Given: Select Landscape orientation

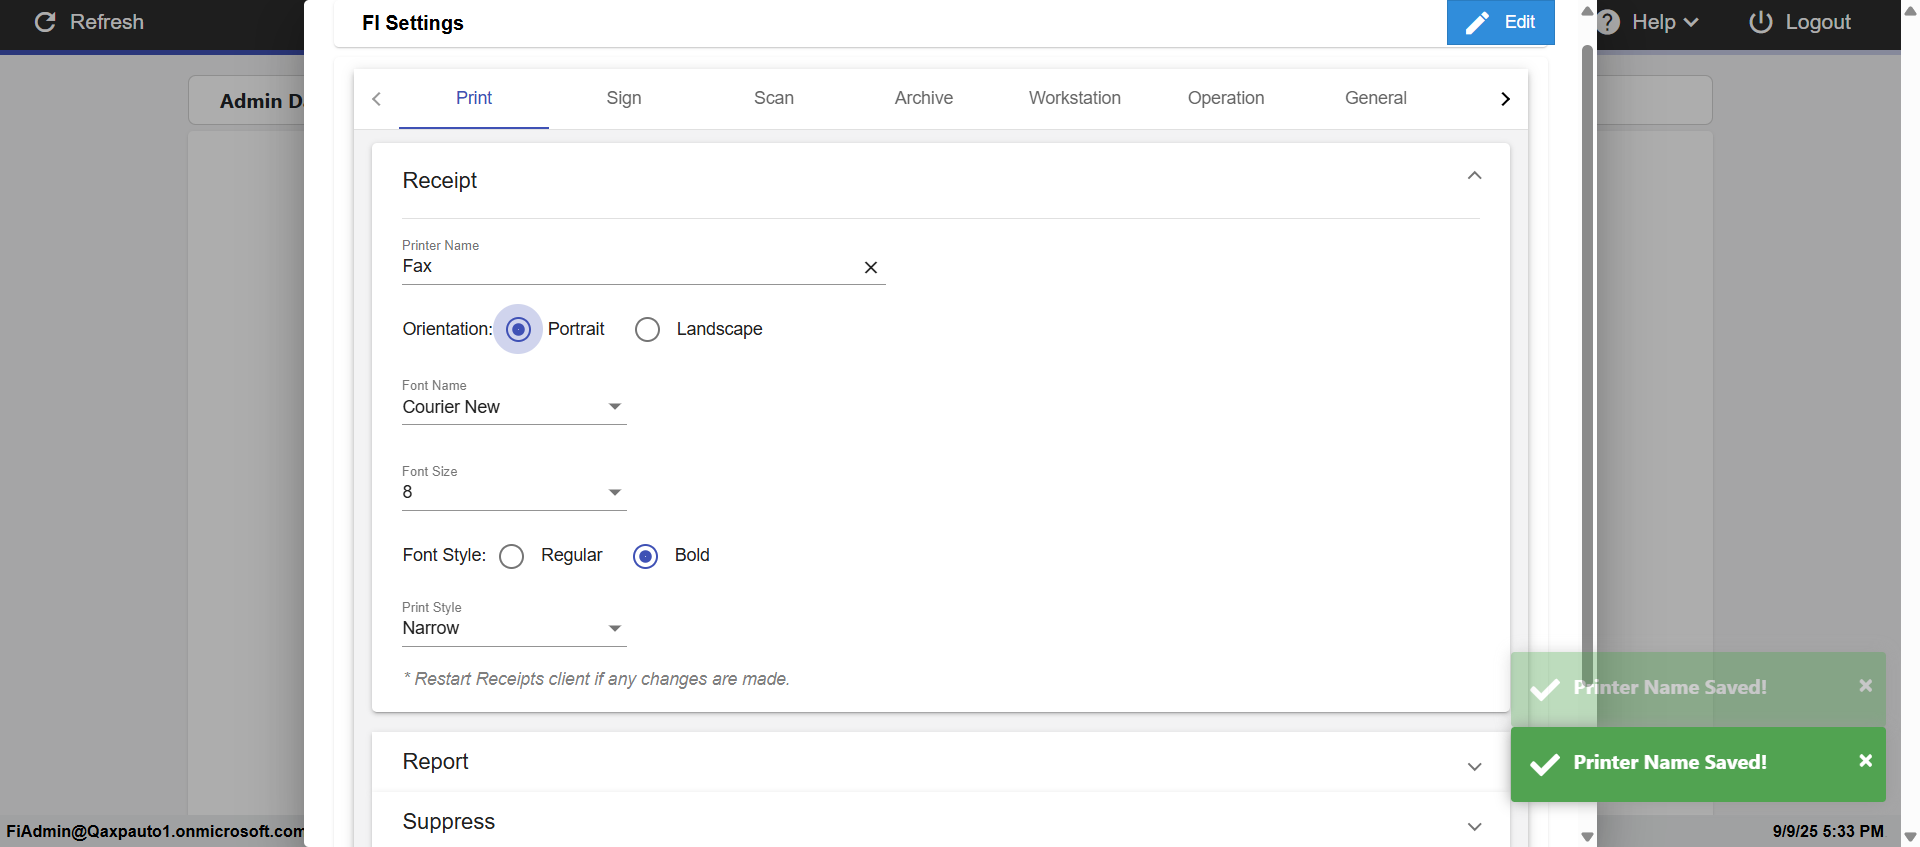Looking at the screenshot, I should (648, 329).
